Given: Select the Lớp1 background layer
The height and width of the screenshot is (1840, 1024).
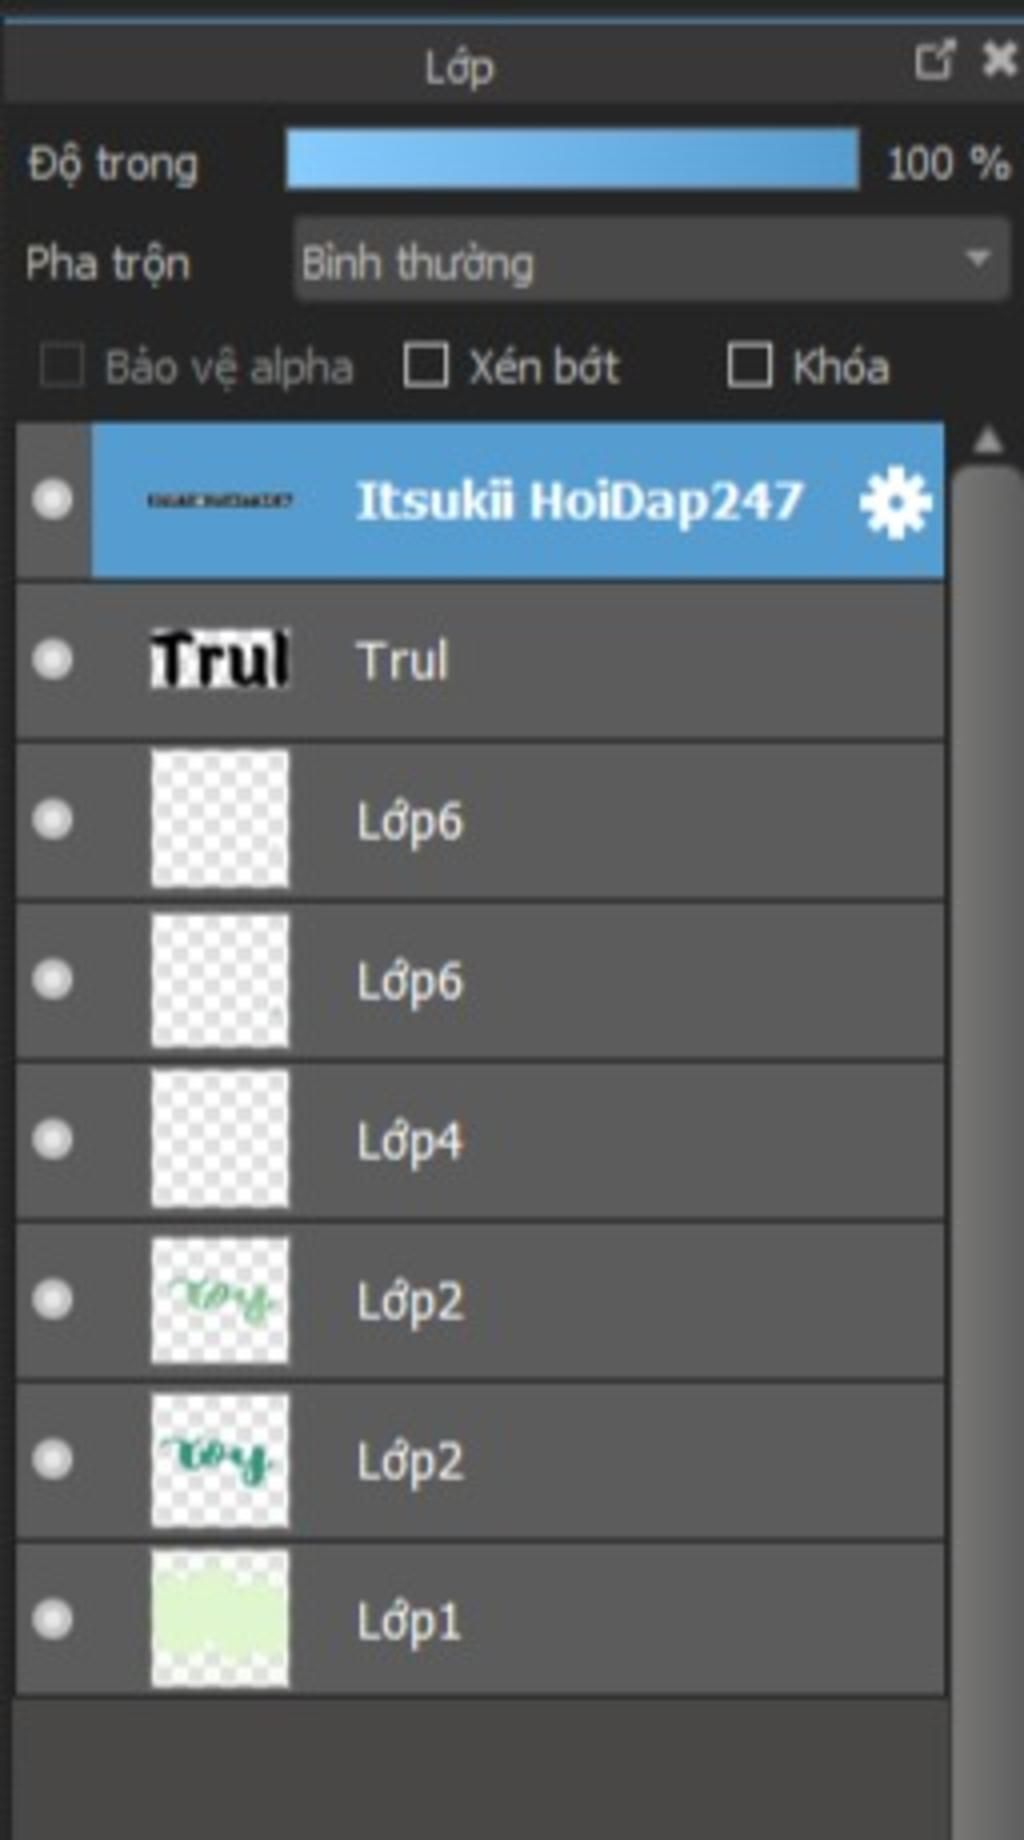Looking at the screenshot, I should (480, 1620).
